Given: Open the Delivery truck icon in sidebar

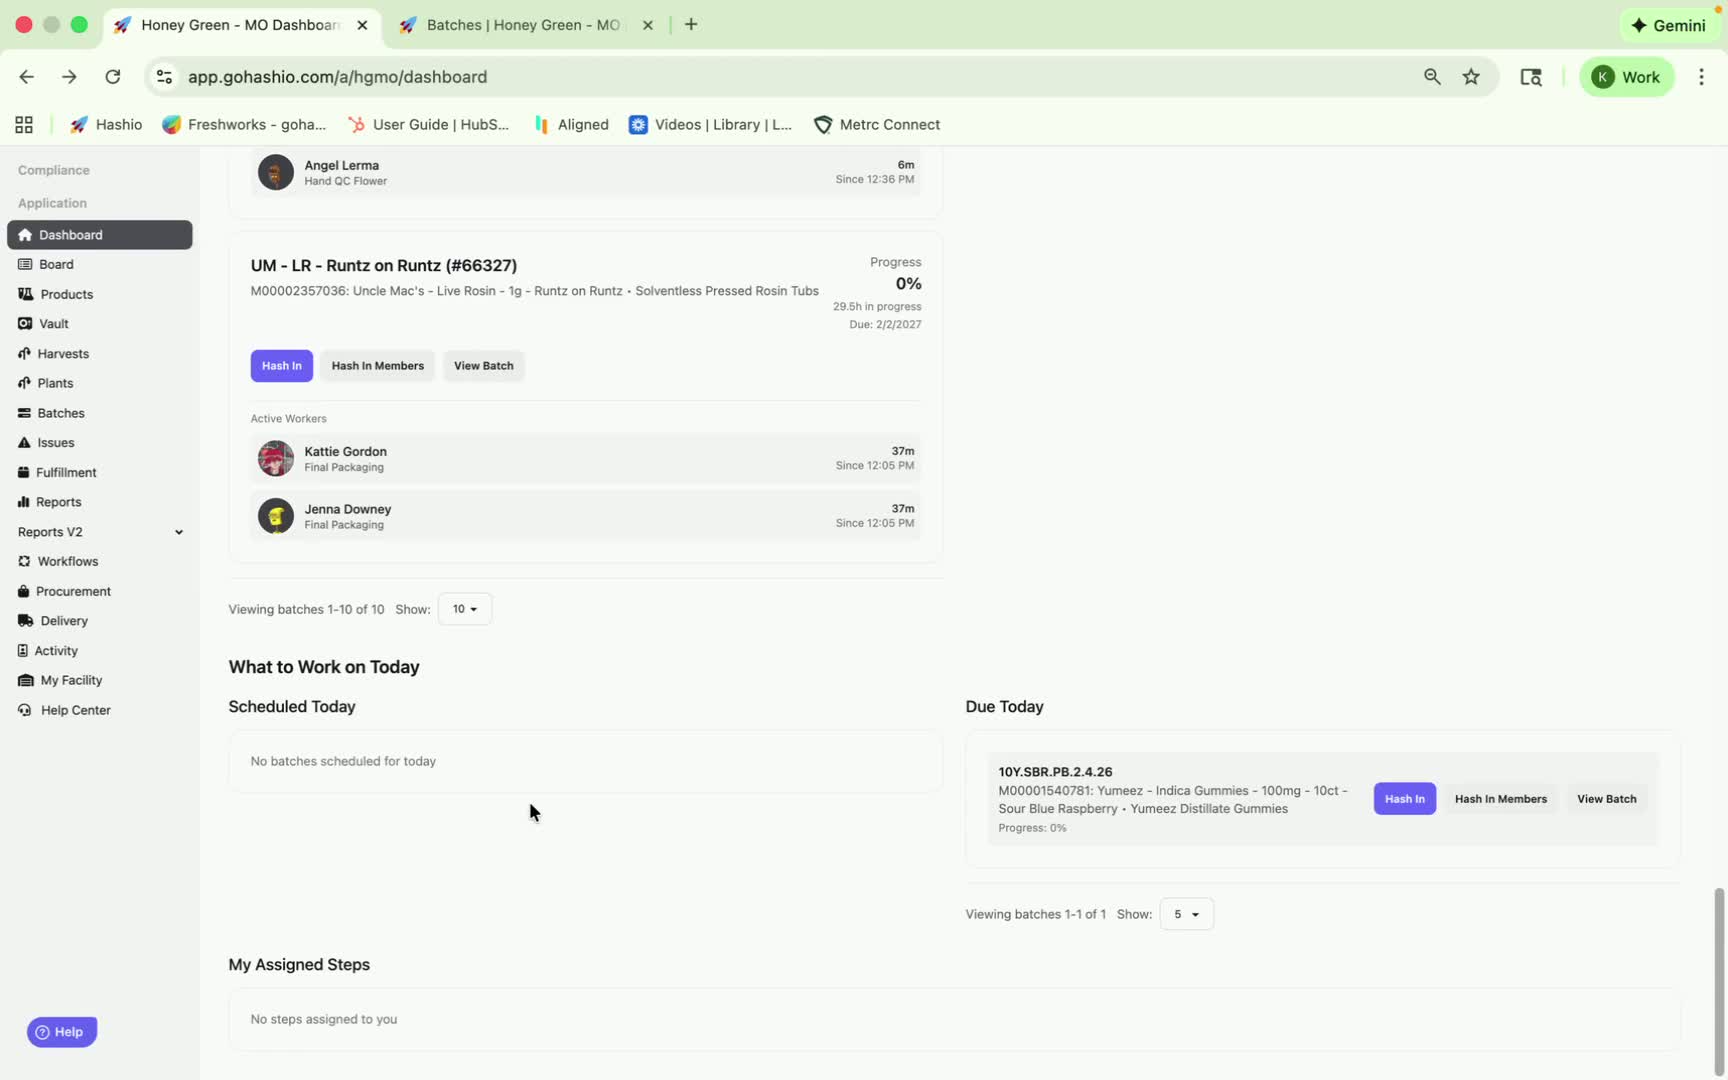Looking at the screenshot, I should [26, 621].
